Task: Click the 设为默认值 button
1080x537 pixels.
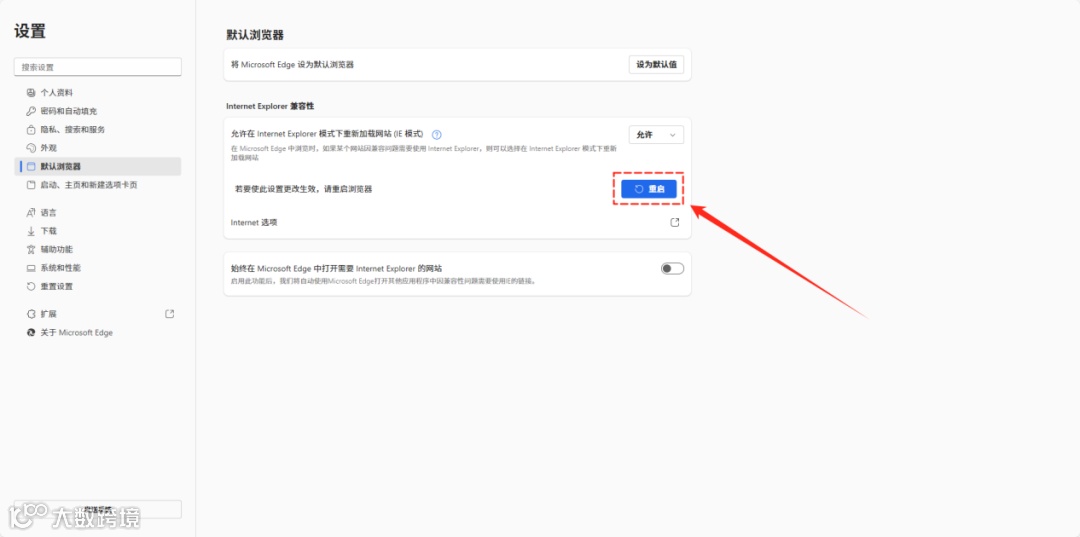Action: coord(656,65)
